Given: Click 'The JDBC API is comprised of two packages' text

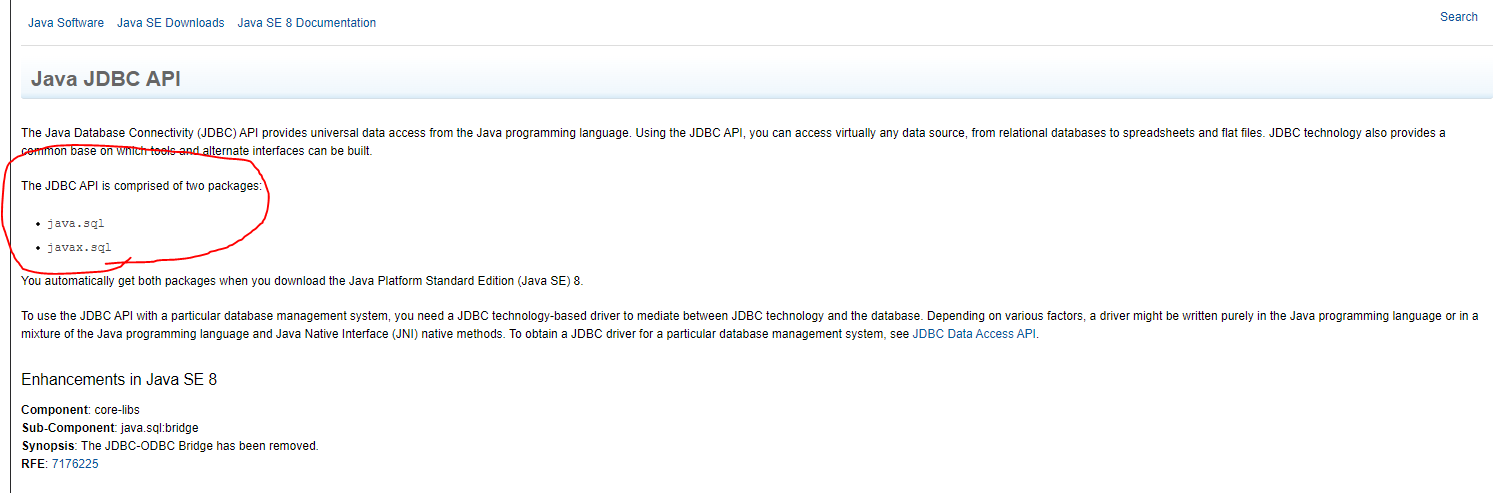Looking at the screenshot, I should 141,186.
